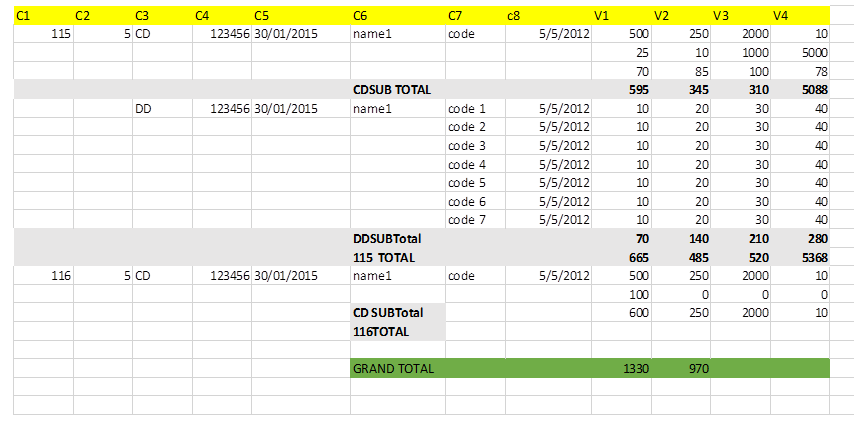Image resolution: width=854 pixels, height=421 pixels.
Task: Click name1 in the row starting with 115
Action: click(398, 34)
